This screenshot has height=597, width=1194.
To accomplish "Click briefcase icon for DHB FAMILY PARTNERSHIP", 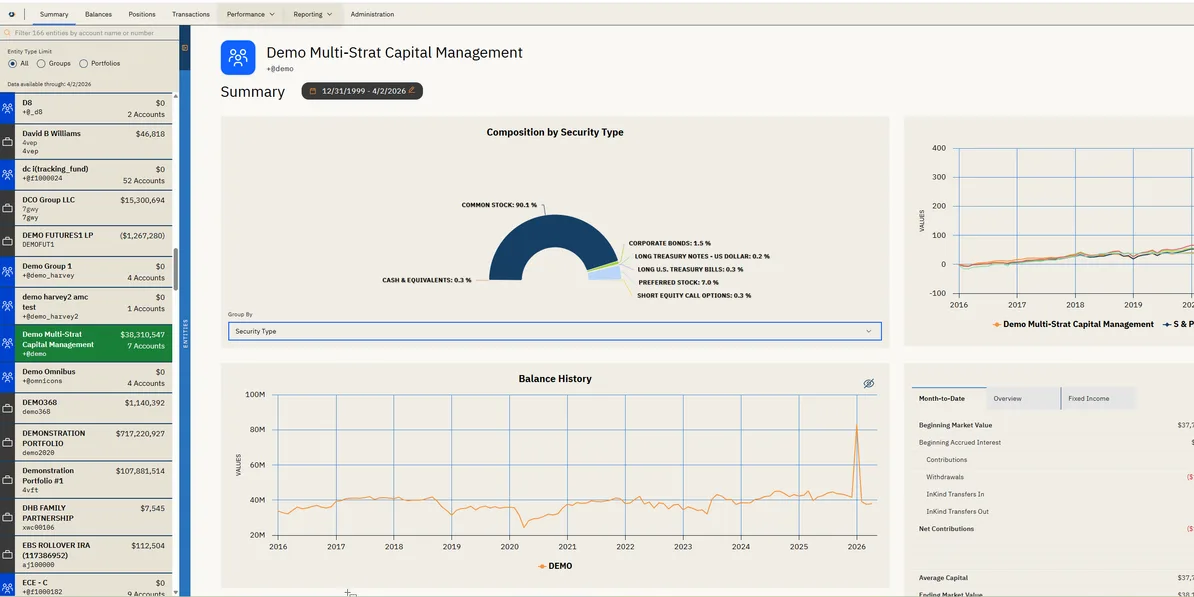I will 8,517.
